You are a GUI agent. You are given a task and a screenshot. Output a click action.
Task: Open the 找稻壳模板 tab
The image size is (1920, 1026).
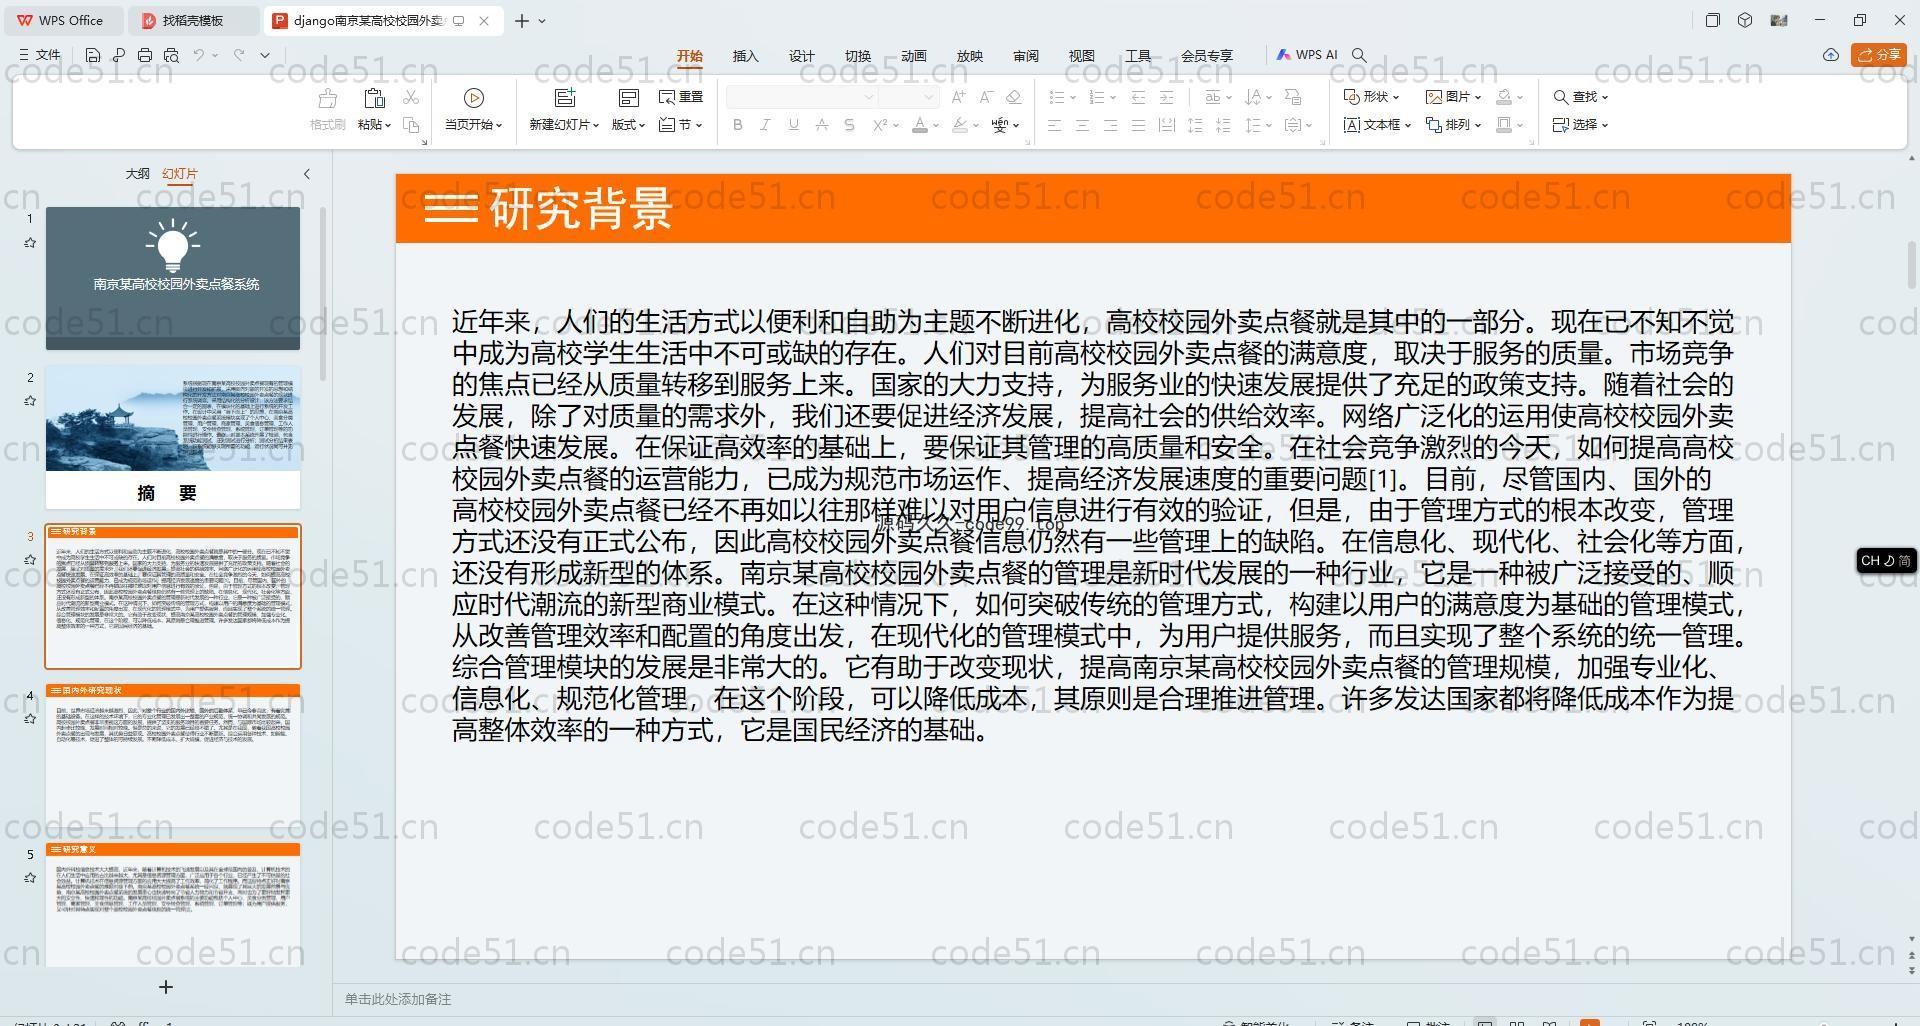pyautogui.click(x=193, y=20)
